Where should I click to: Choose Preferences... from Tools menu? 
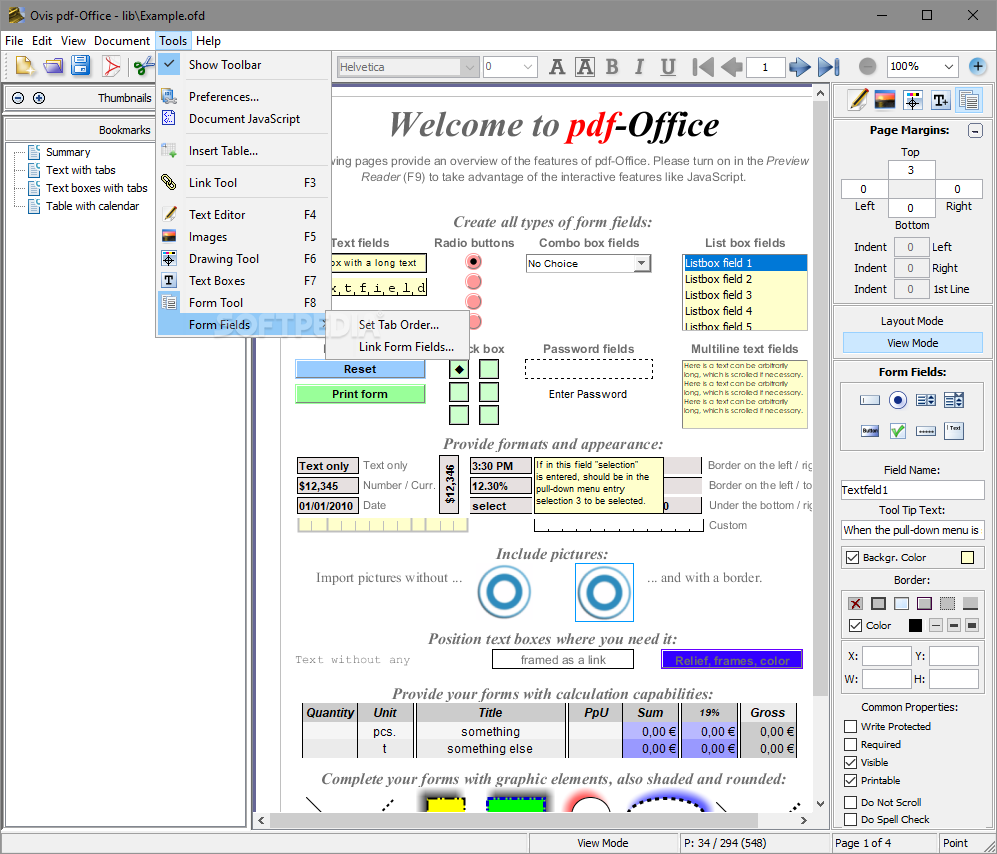(x=244, y=97)
